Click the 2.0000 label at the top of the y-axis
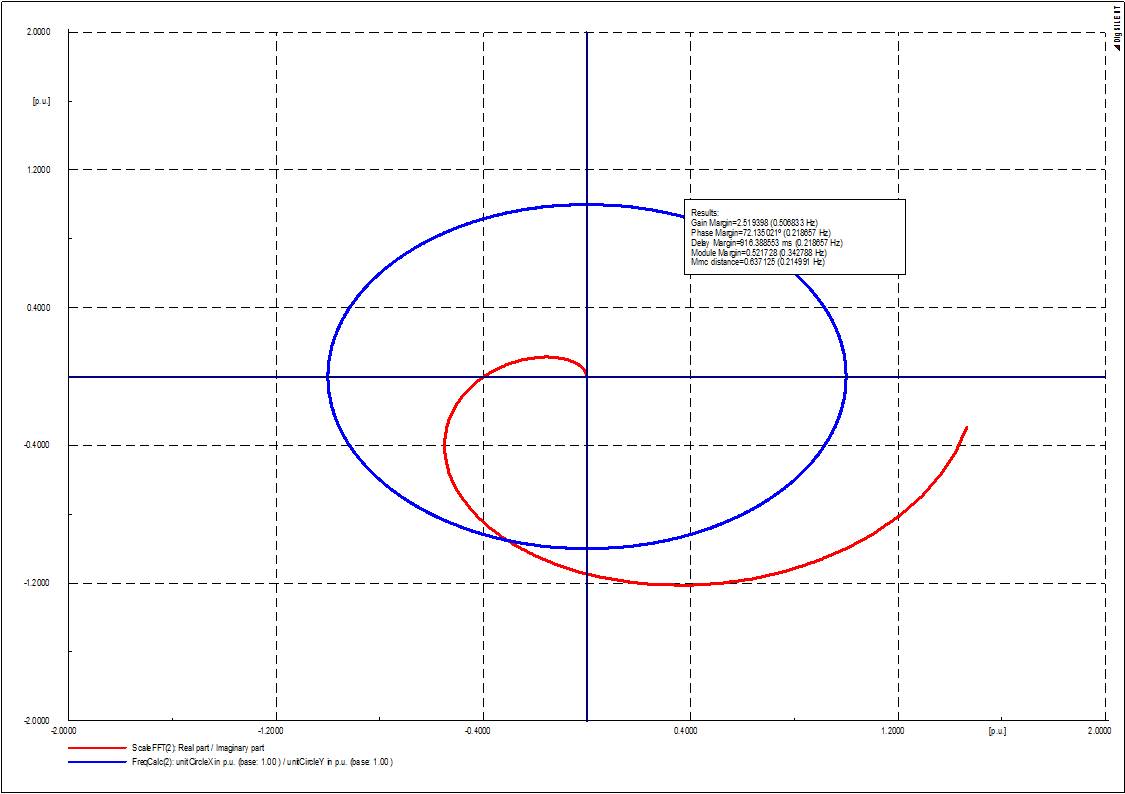Image resolution: width=1125 pixels, height=794 pixels. point(38,32)
